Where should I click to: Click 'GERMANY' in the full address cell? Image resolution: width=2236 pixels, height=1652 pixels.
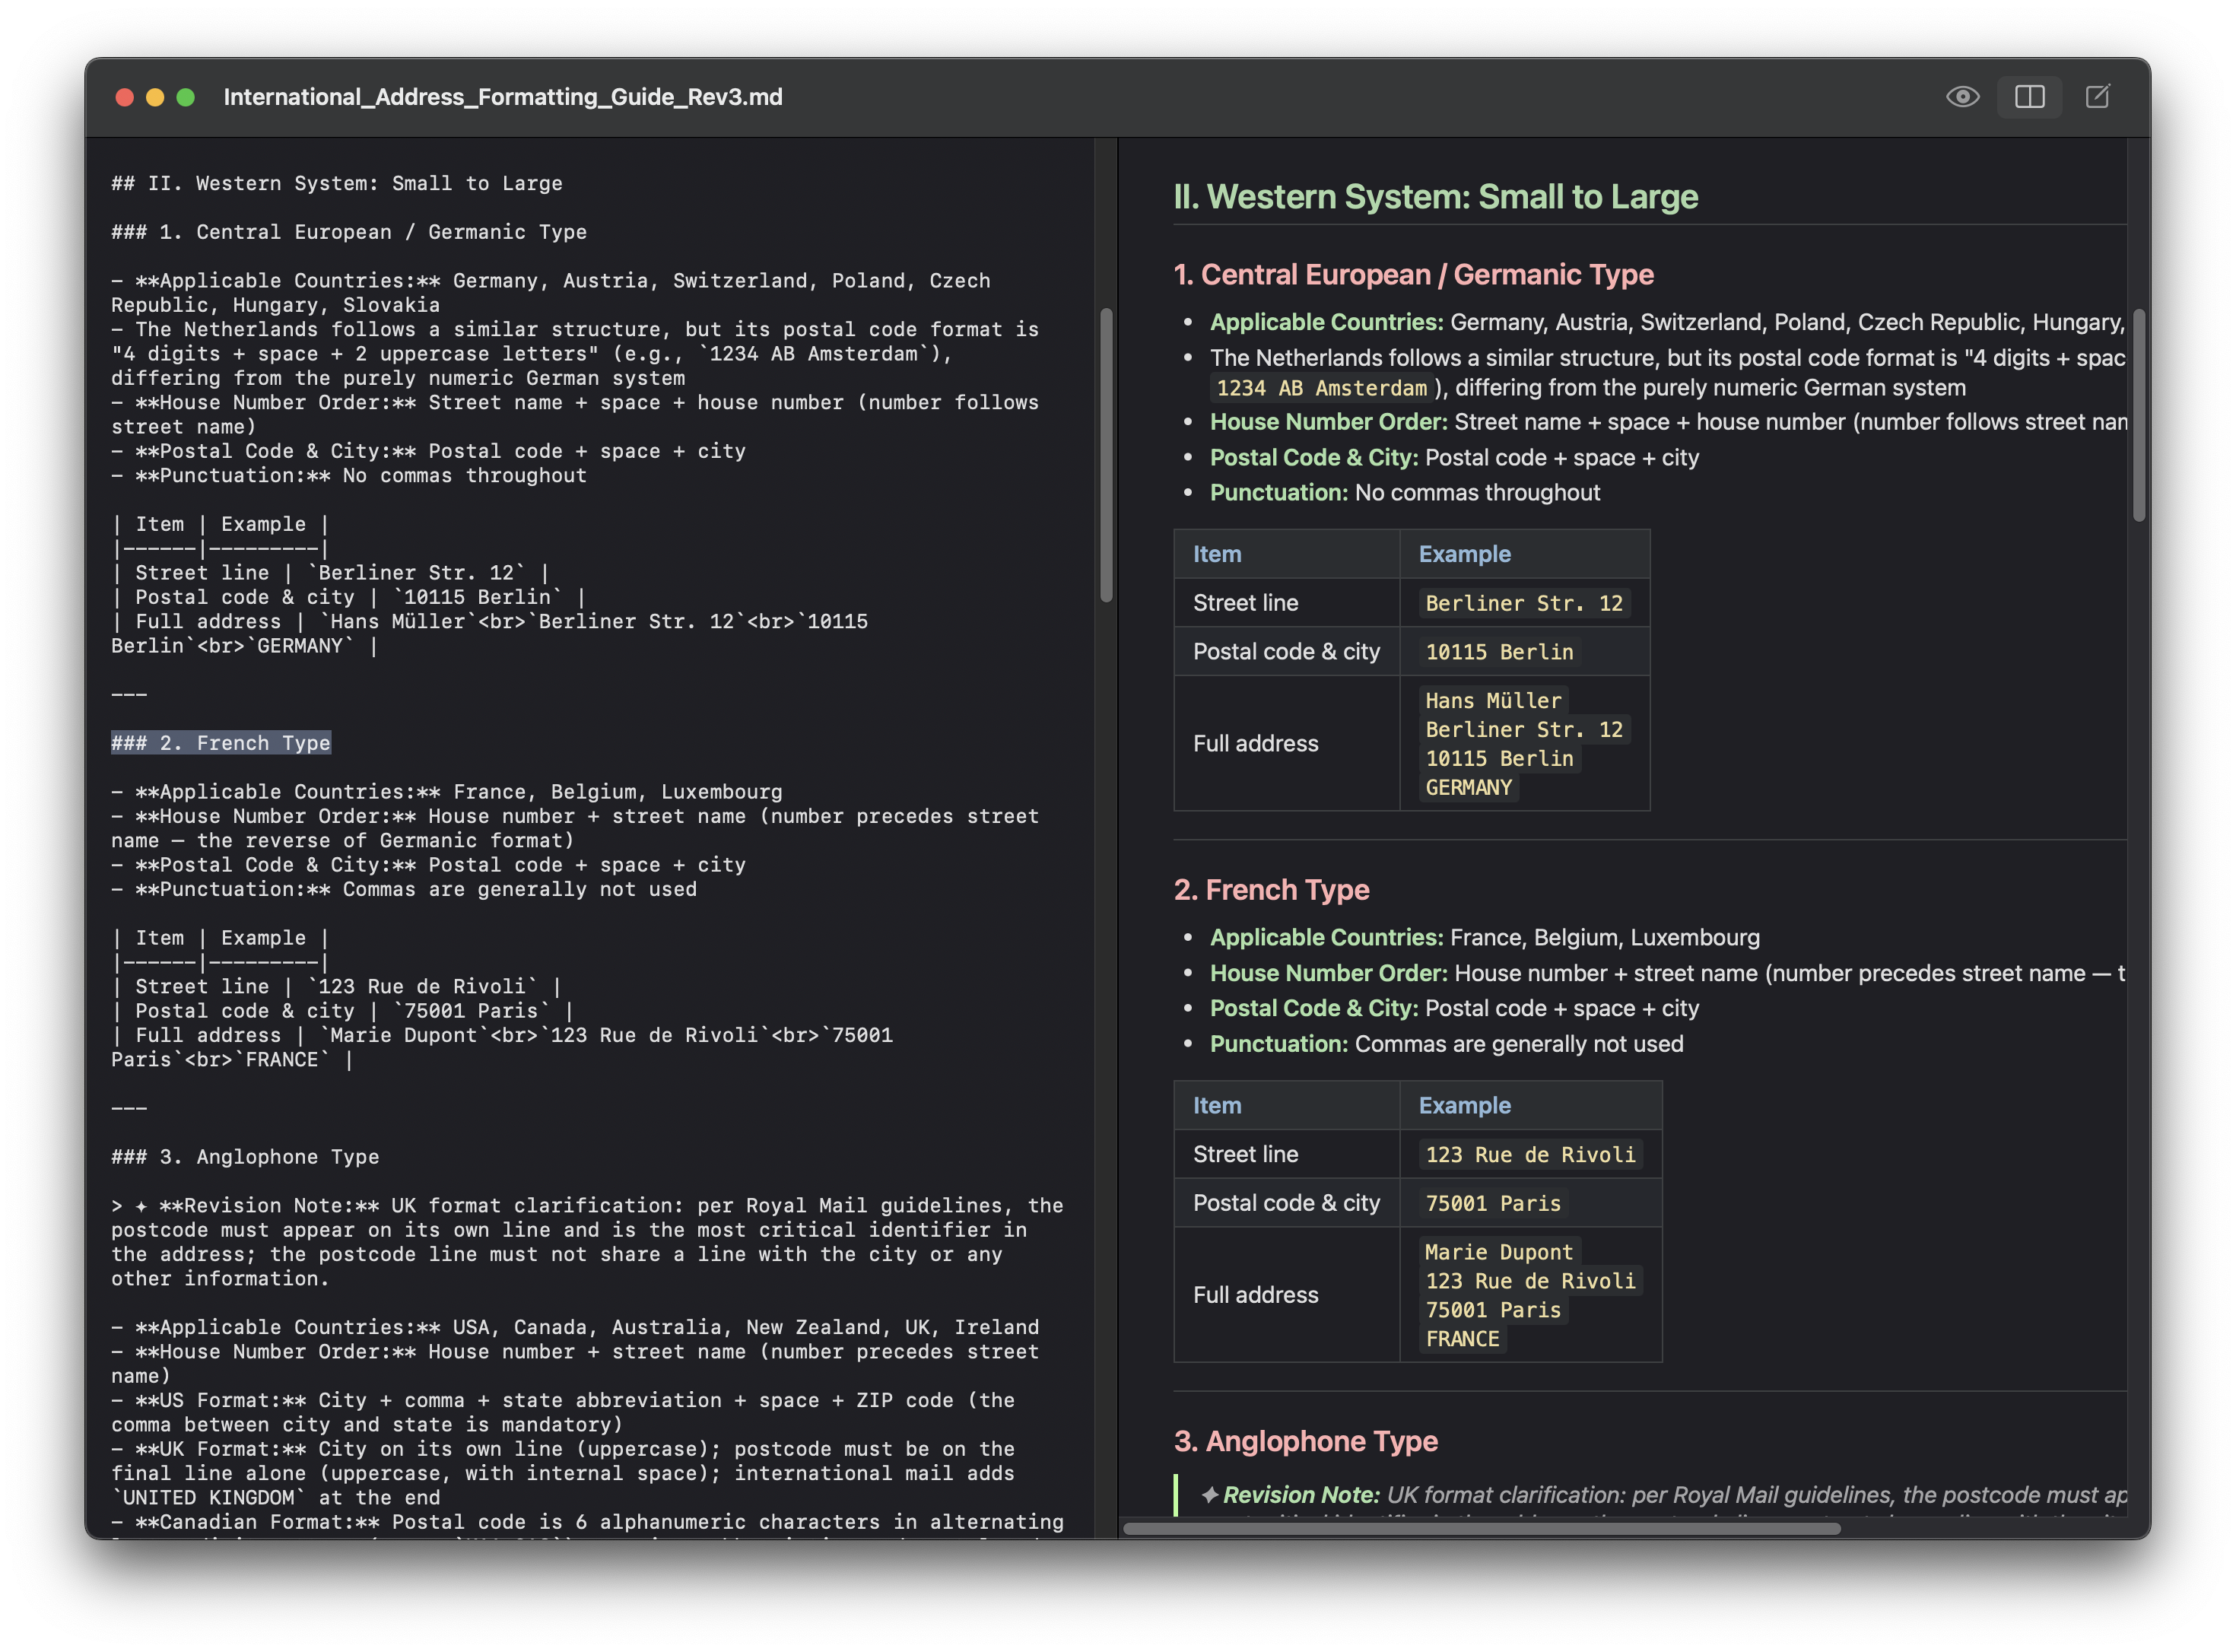1468,788
